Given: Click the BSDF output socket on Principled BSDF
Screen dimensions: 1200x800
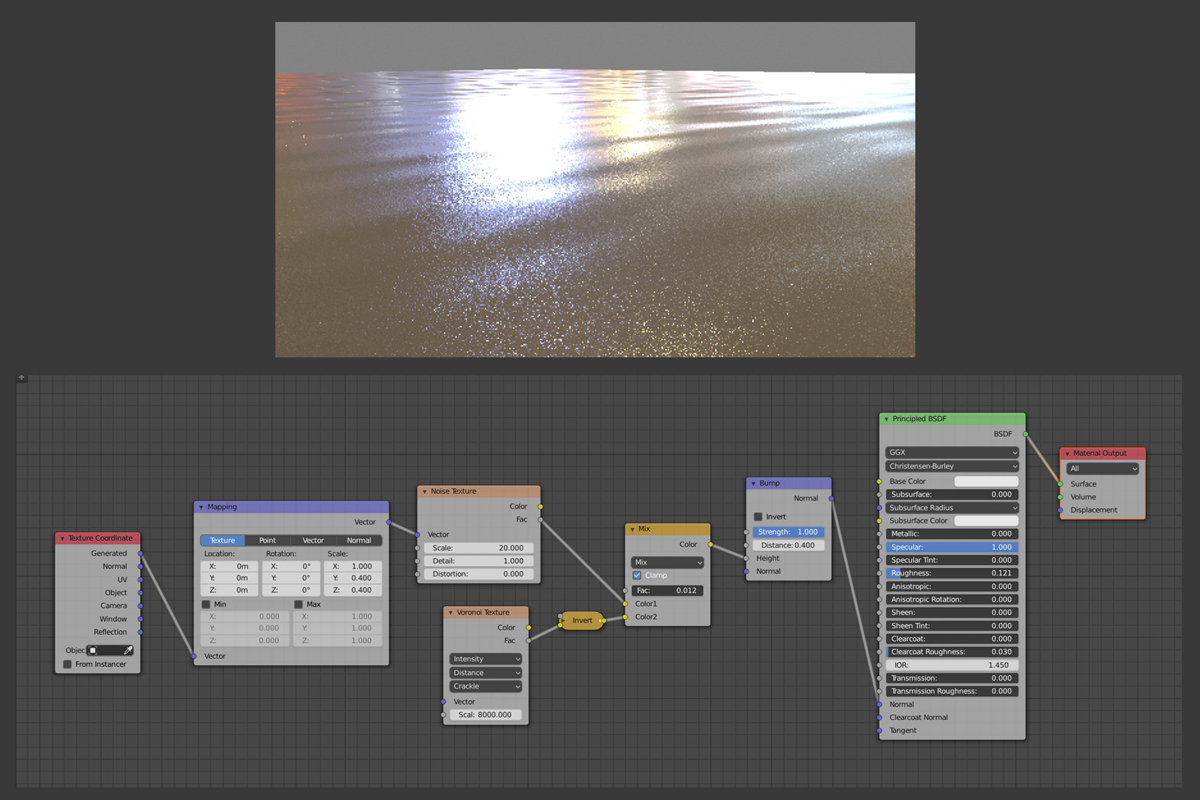Looking at the screenshot, I should (1026, 434).
